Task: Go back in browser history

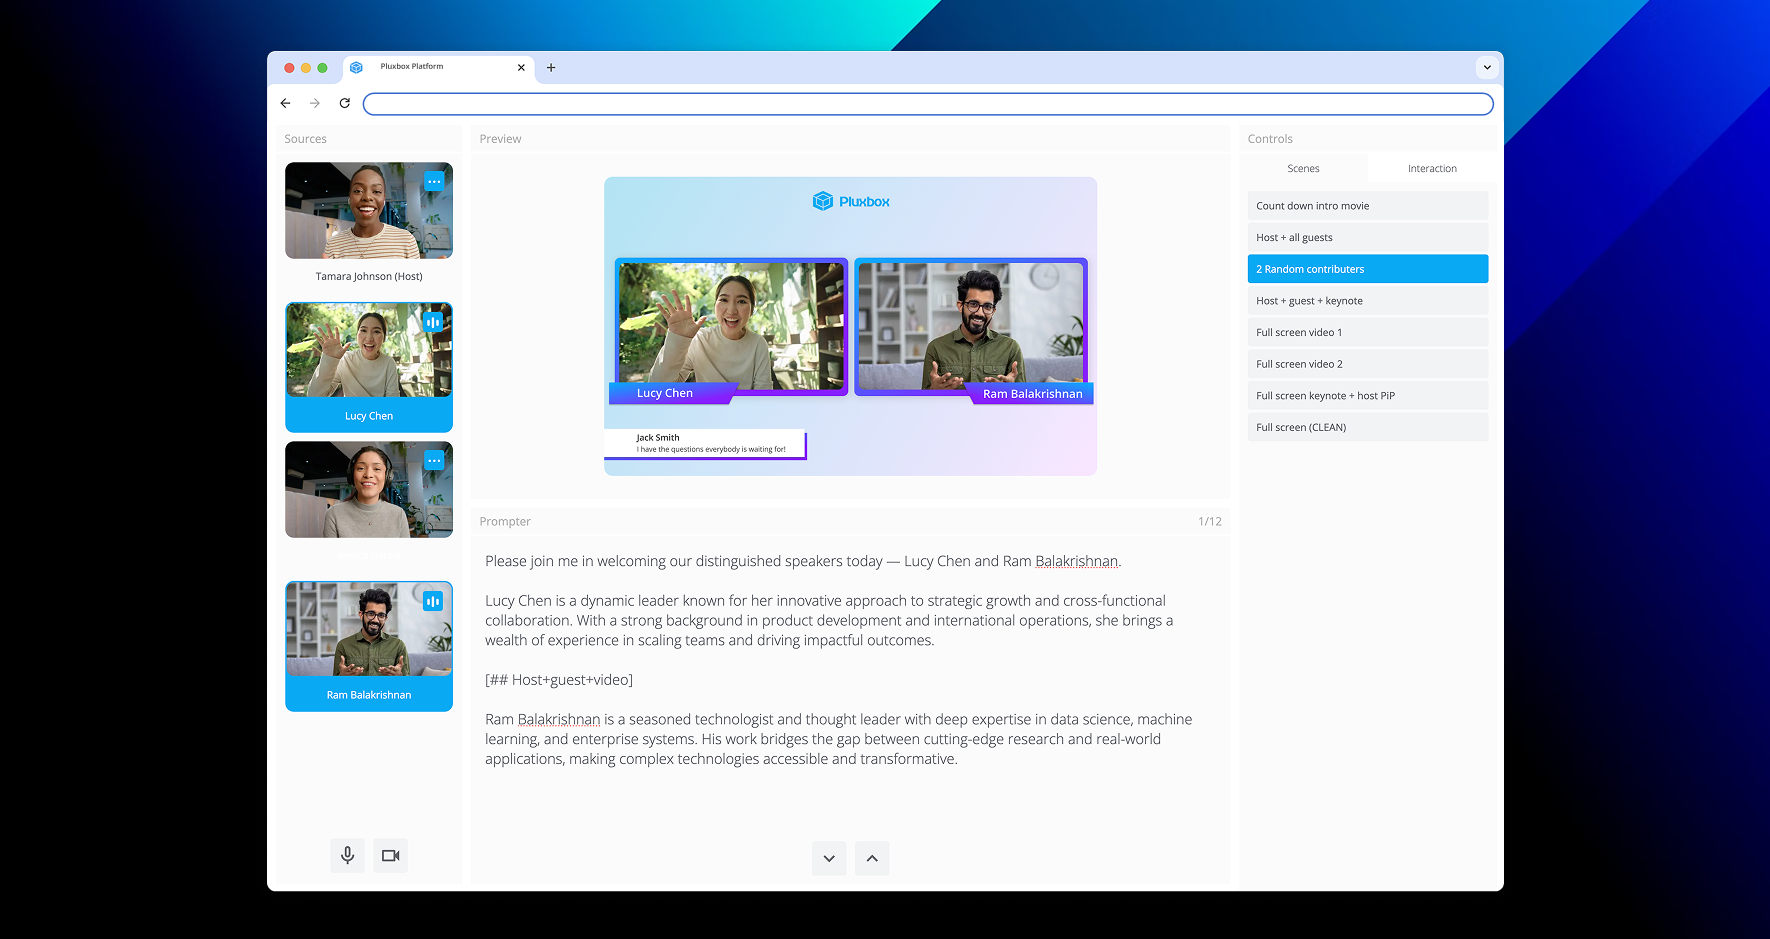Action: 286,104
